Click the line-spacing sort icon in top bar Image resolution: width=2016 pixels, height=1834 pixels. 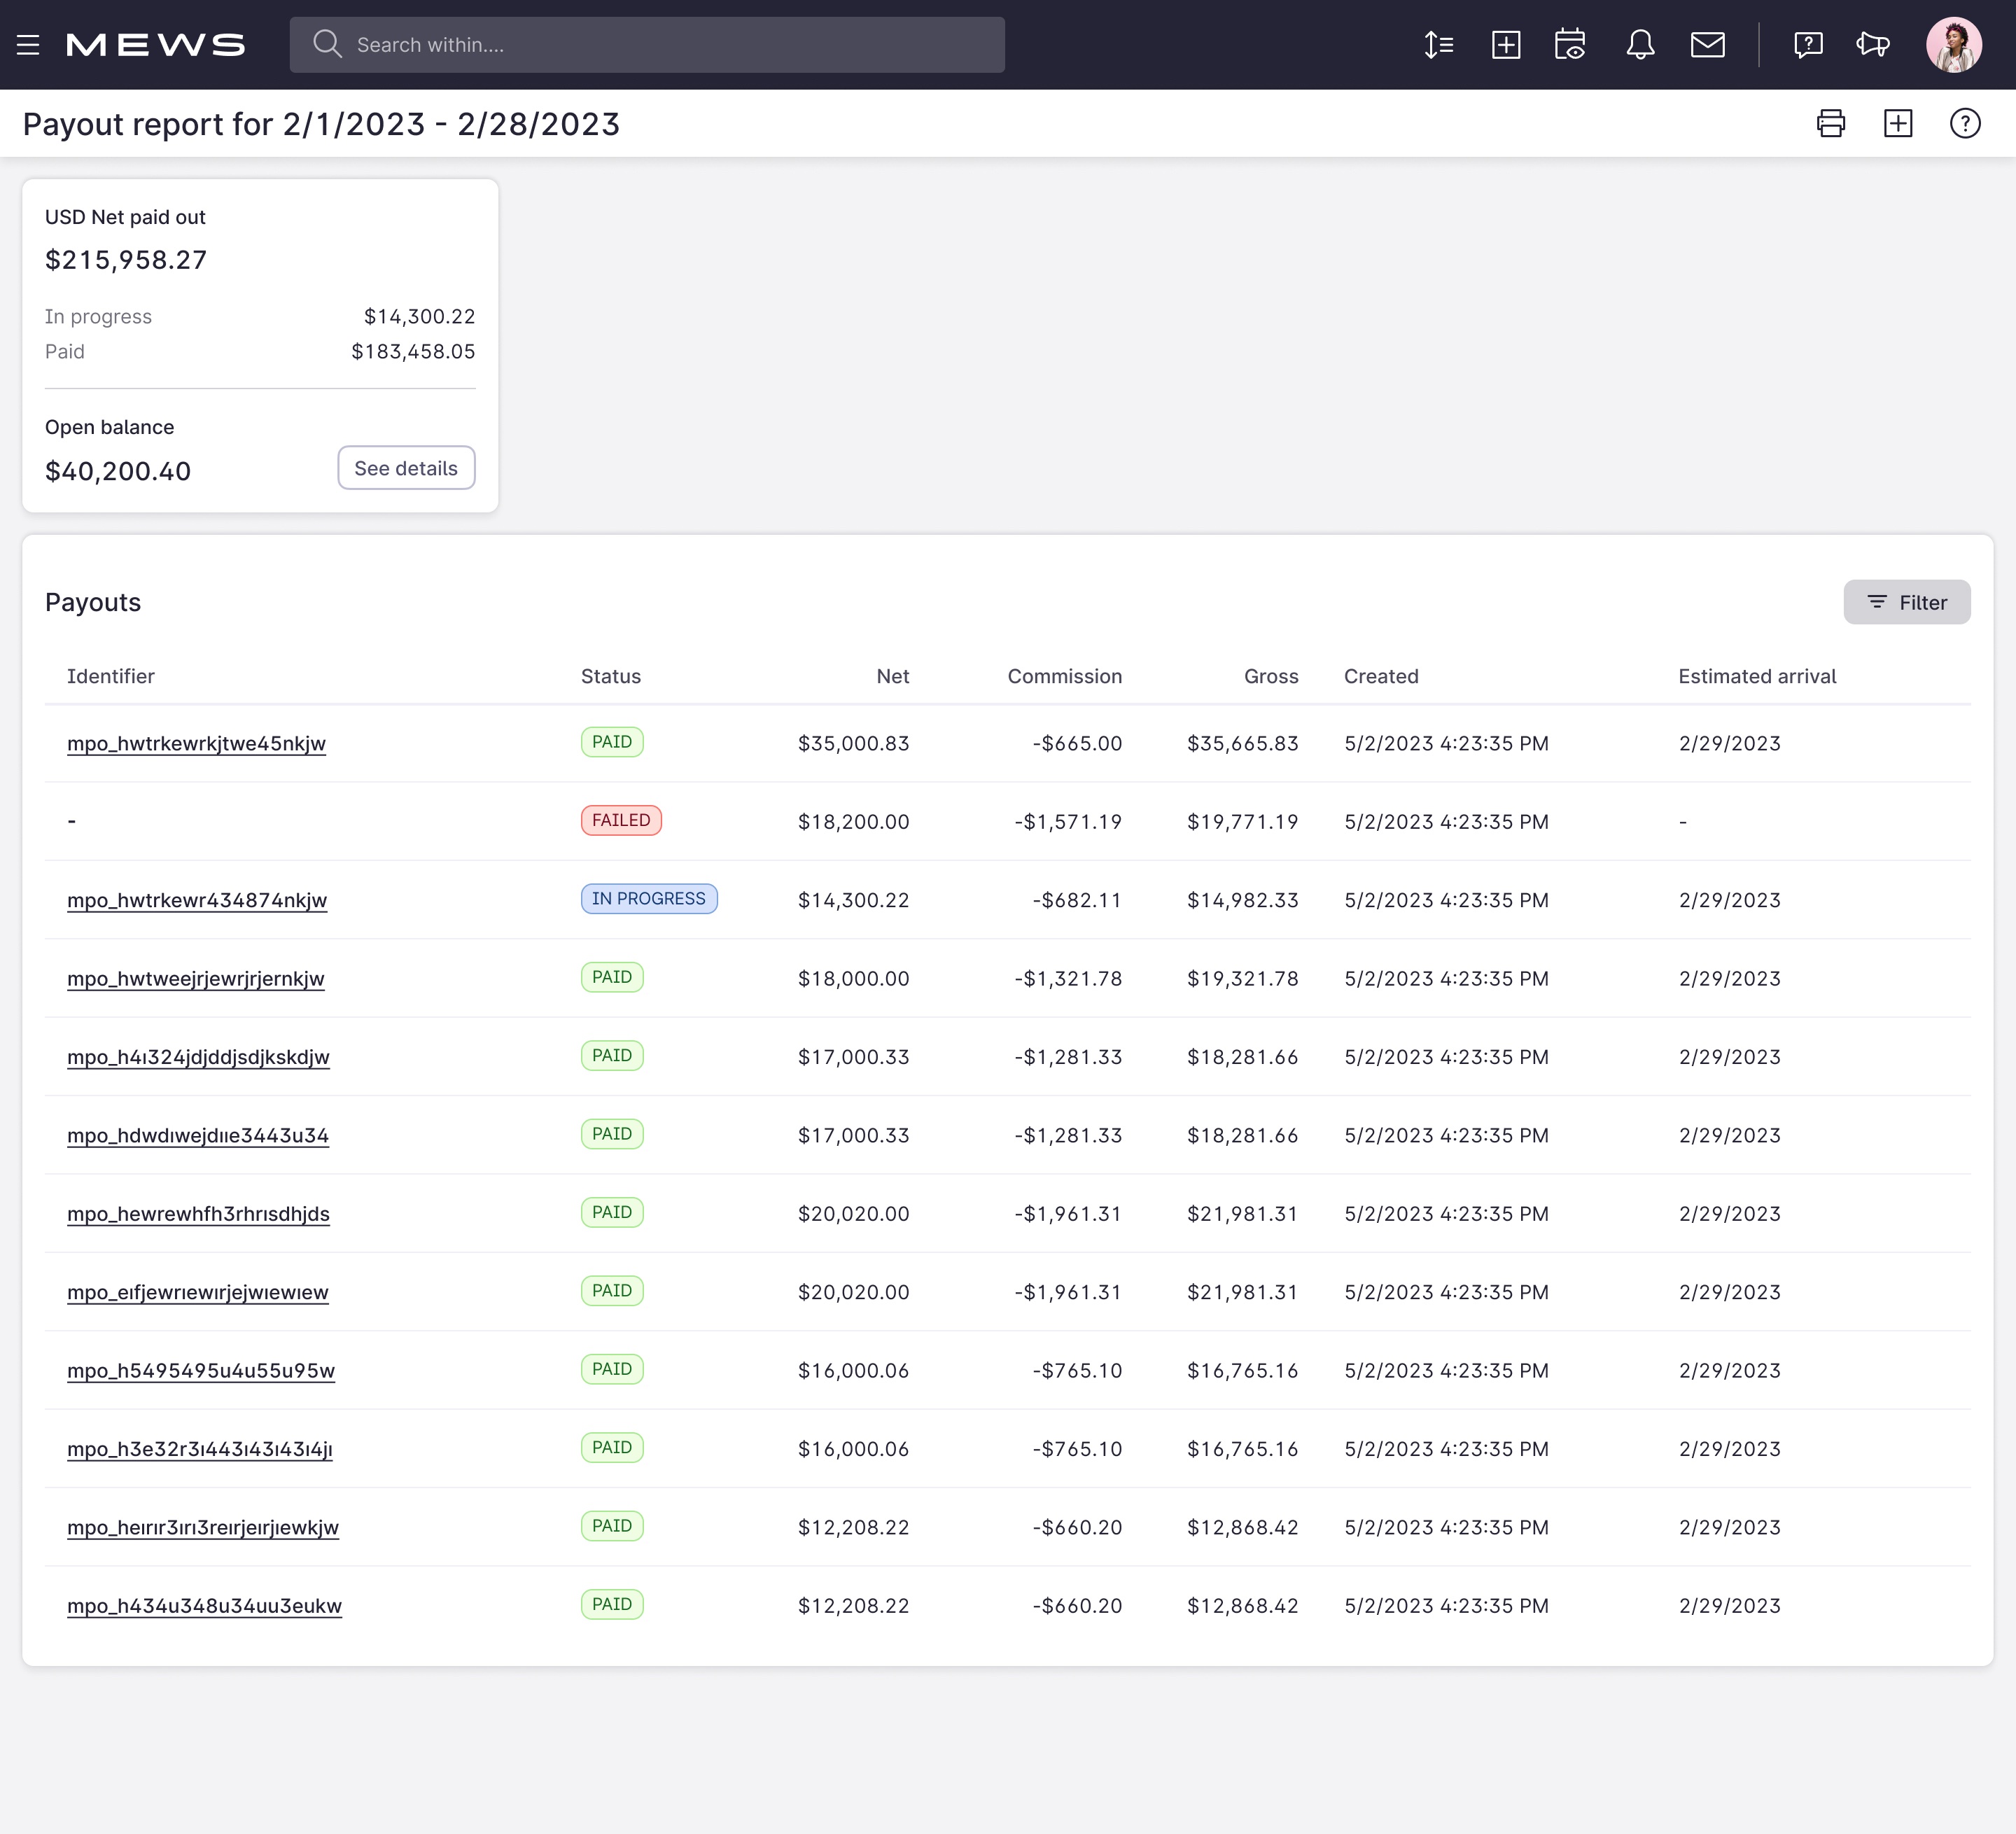pyautogui.click(x=1439, y=44)
